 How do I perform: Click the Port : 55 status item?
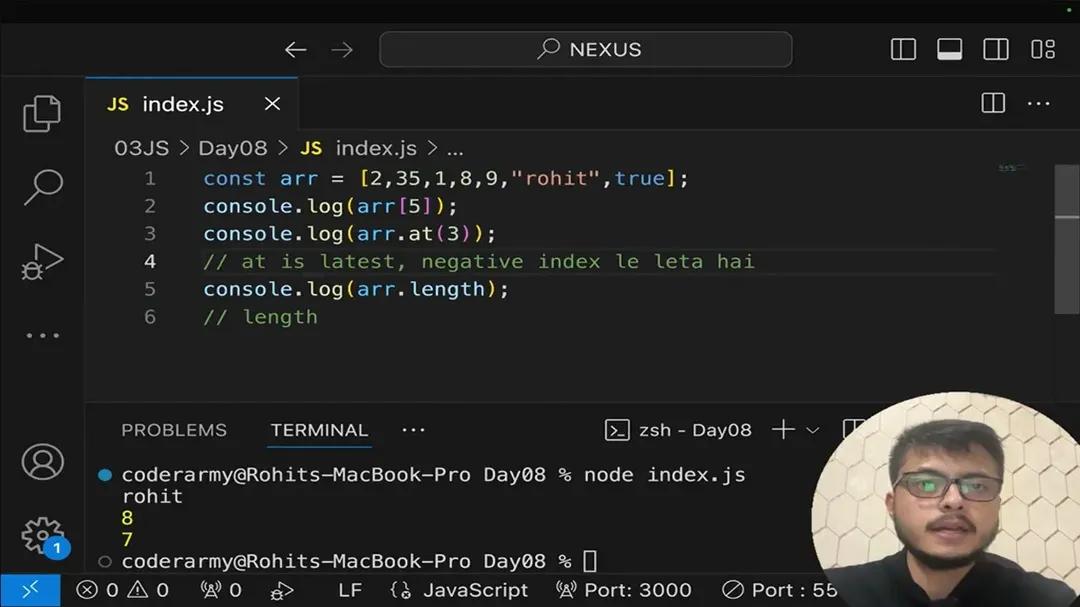click(780, 590)
